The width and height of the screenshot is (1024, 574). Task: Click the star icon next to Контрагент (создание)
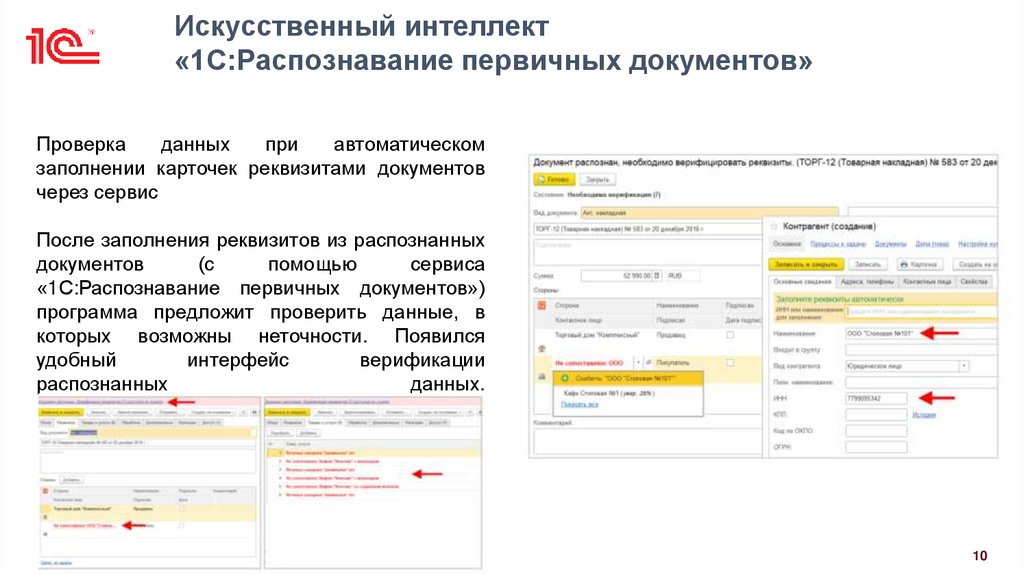(x=774, y=226)
